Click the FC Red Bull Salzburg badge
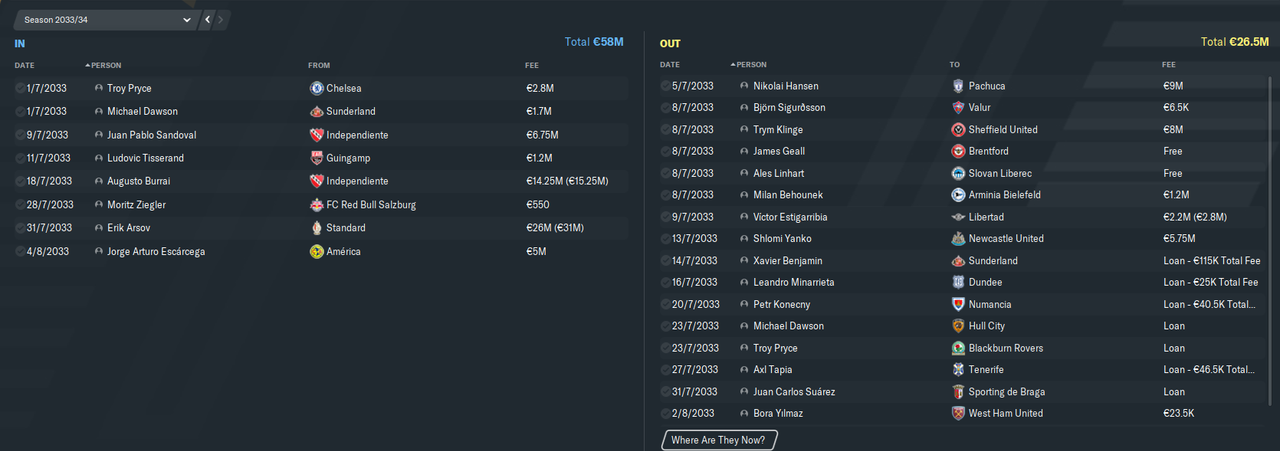 [x=317, y=205]
